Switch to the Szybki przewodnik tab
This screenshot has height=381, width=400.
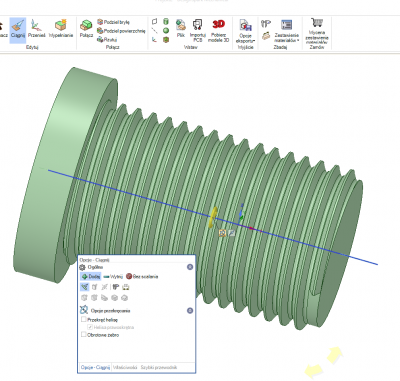(x=159, y=367)
